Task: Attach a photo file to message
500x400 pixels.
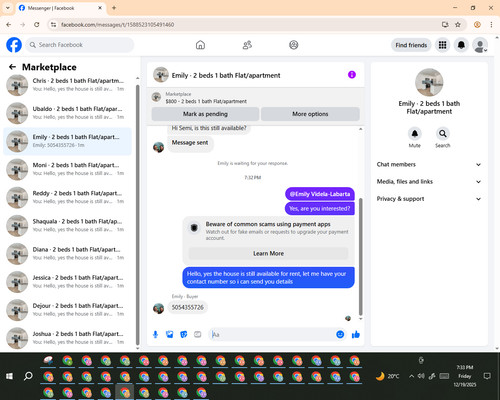Action: click(170, 334)
